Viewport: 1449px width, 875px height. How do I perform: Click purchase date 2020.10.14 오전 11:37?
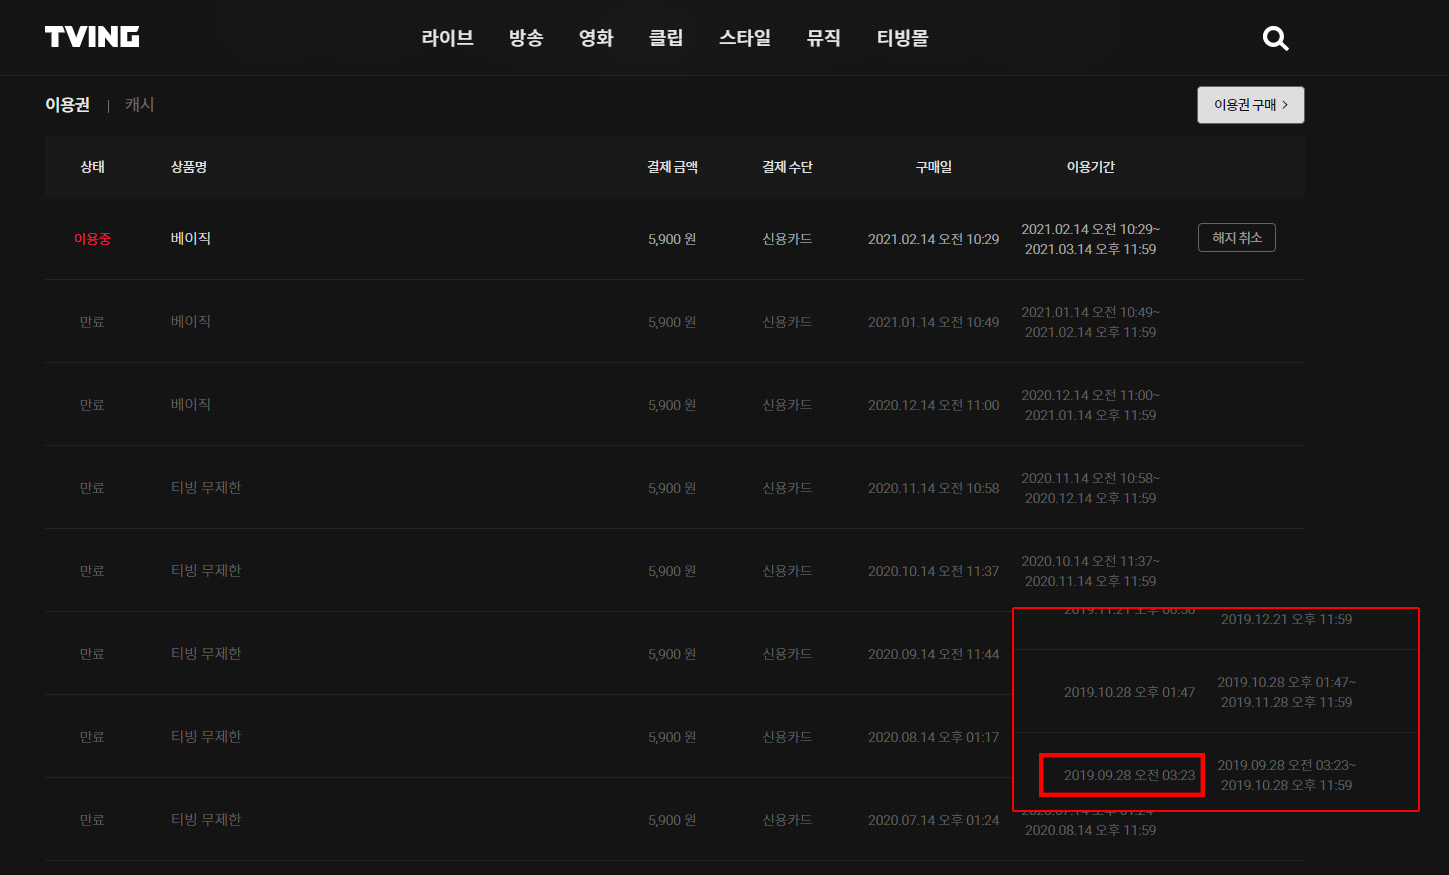point(933,571)
